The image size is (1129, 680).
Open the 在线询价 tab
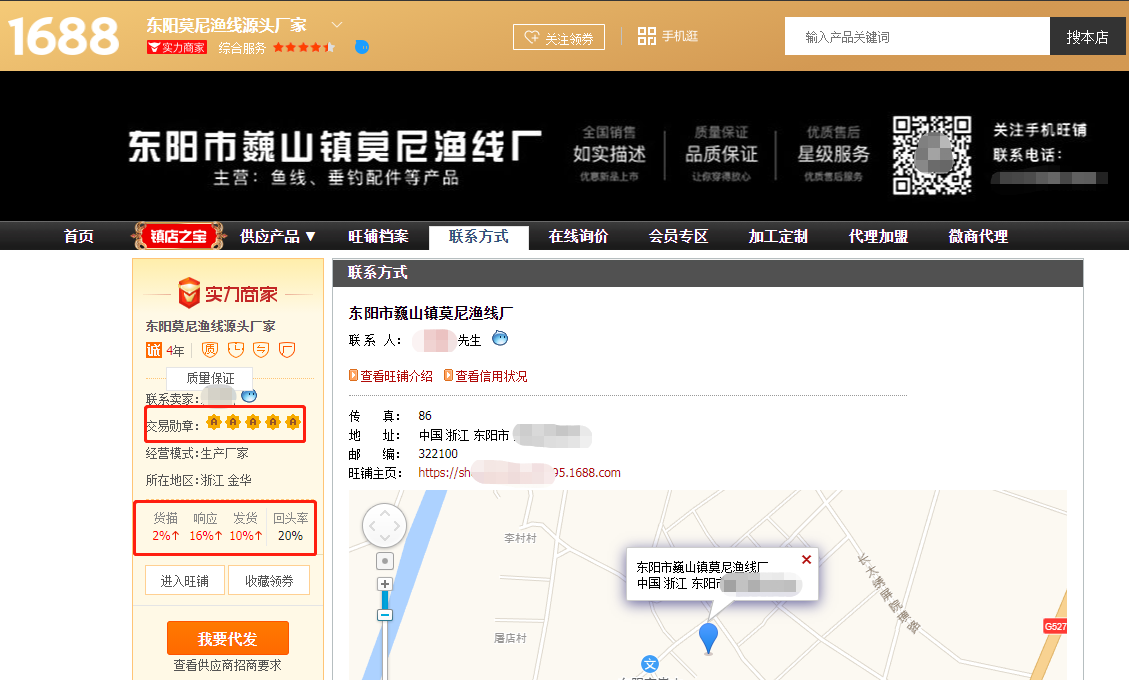click(x=578, y=236)
